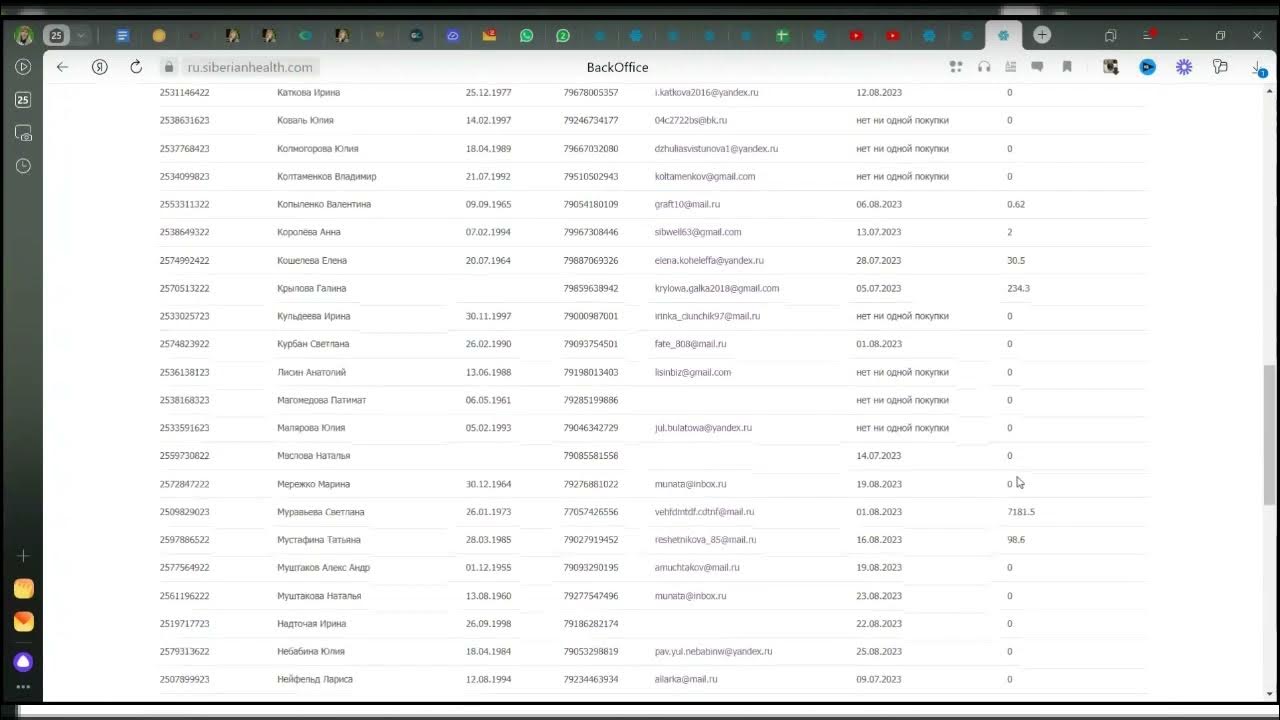Open the sidebar three dots menu
The height and width of the screenshot is (720, 1280).
(24, 687)
